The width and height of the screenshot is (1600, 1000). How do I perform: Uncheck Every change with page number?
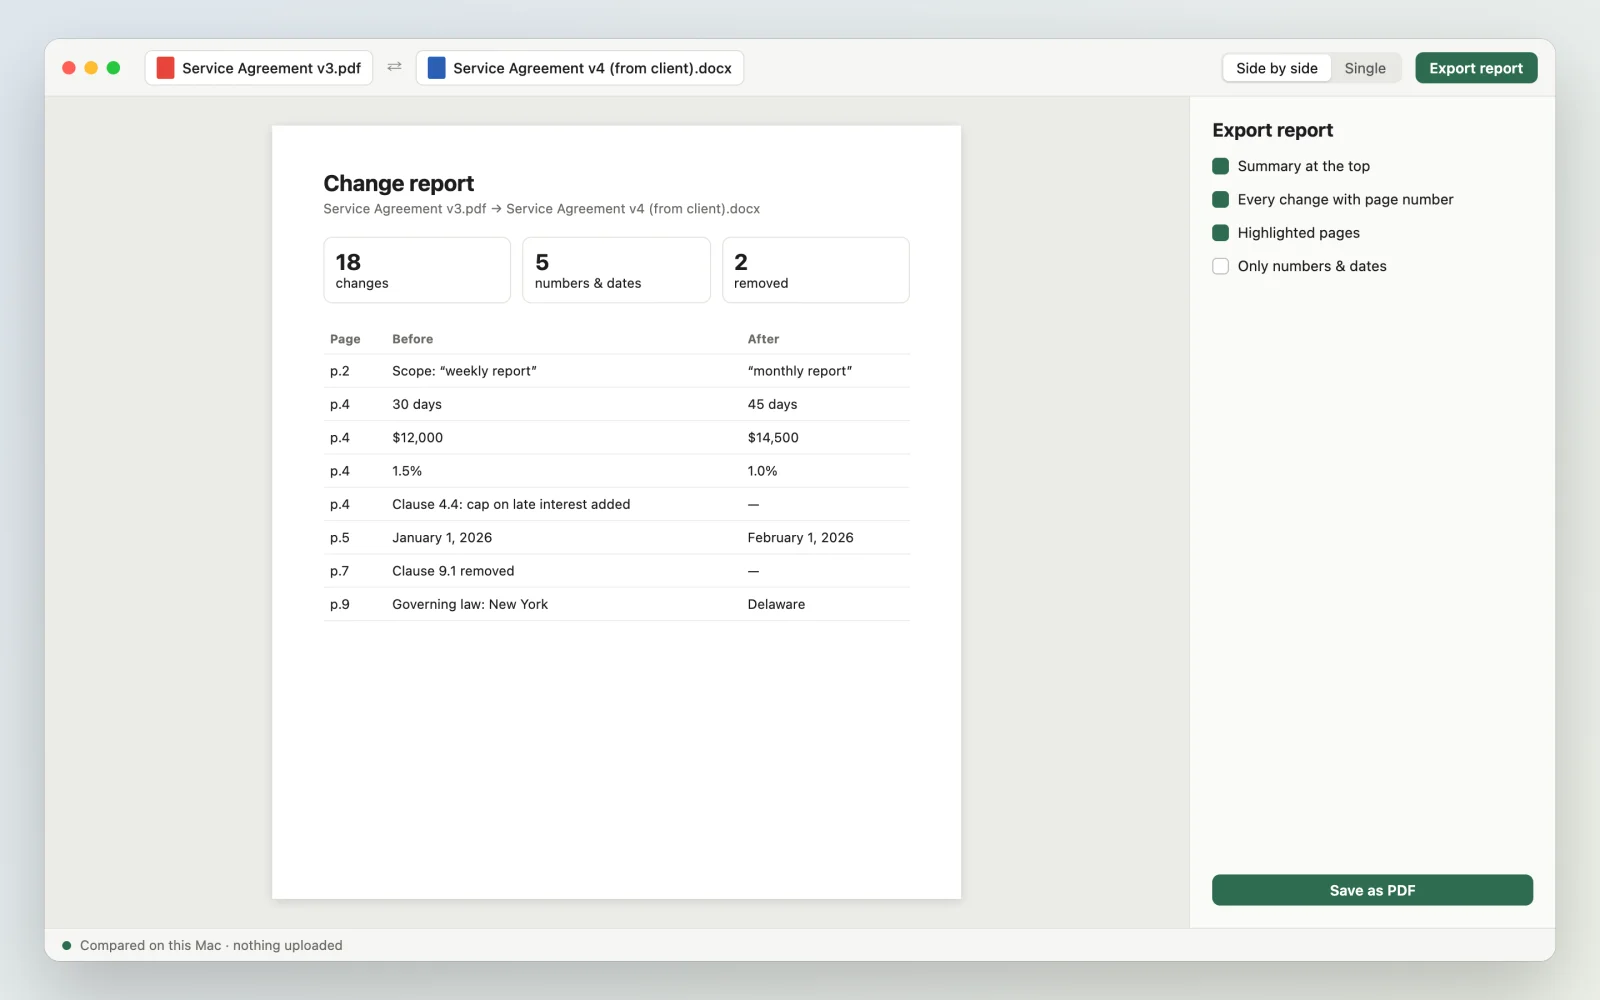point(1220,199)
